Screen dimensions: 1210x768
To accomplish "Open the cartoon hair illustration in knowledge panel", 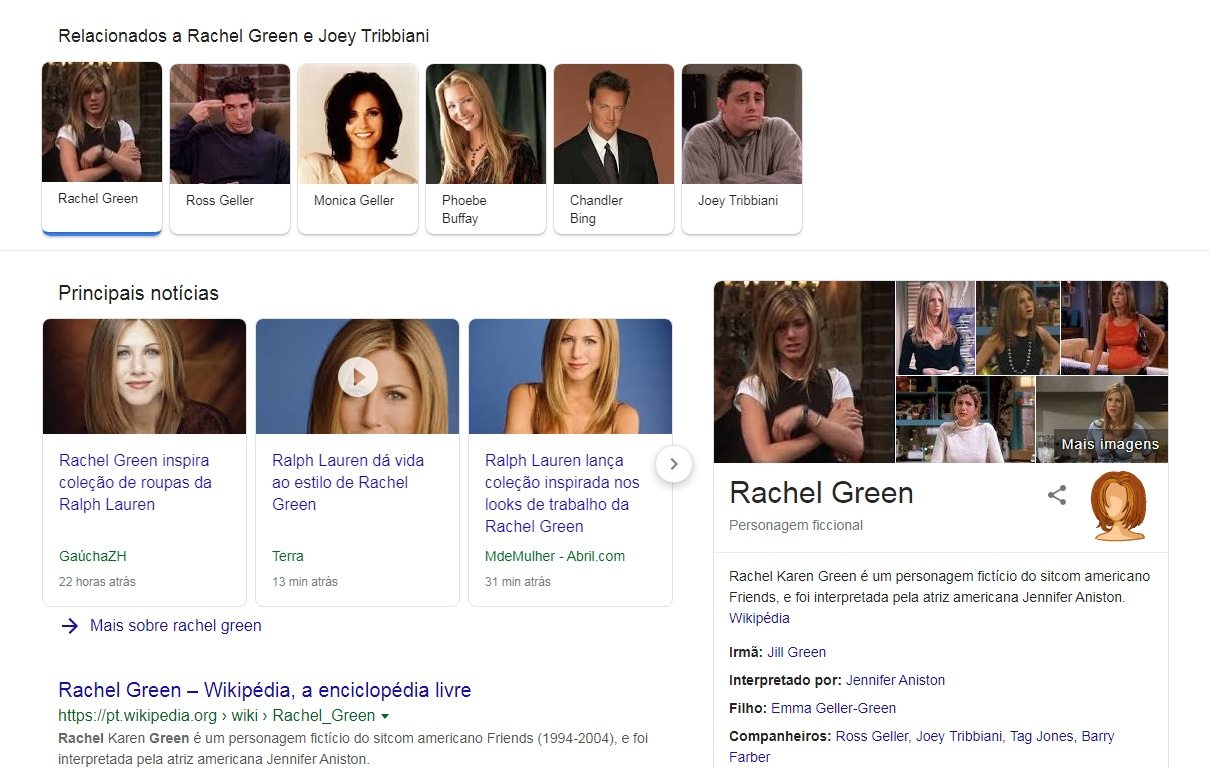I will pos(1118,506).
